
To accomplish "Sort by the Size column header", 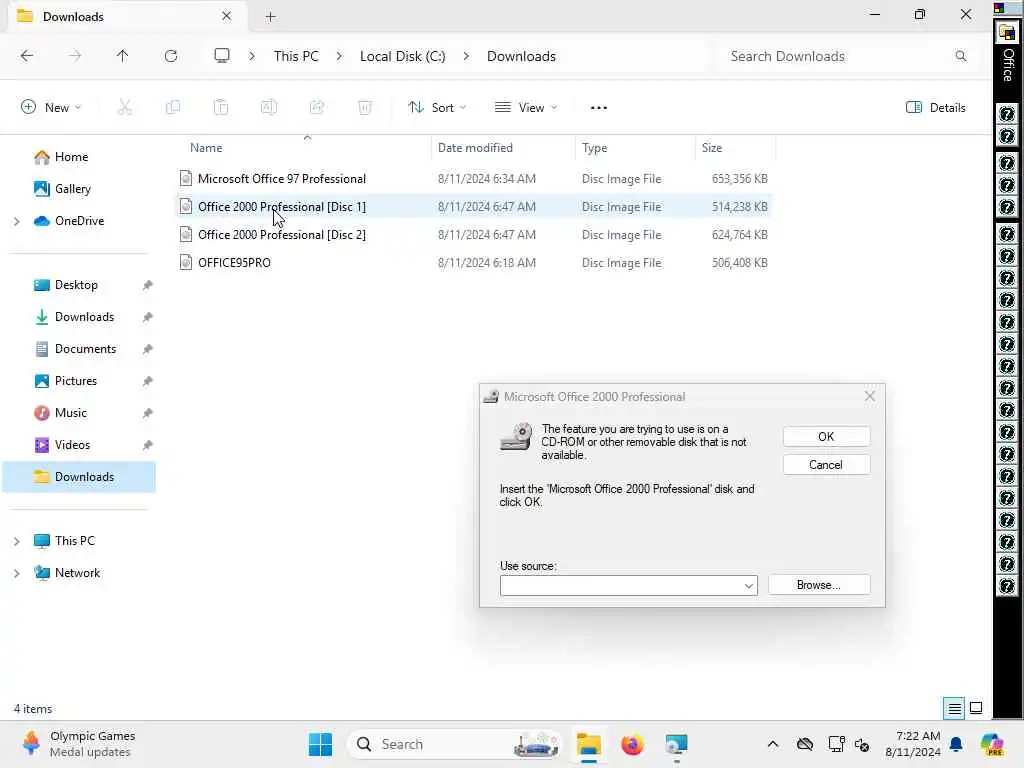I will coord(735,148).
